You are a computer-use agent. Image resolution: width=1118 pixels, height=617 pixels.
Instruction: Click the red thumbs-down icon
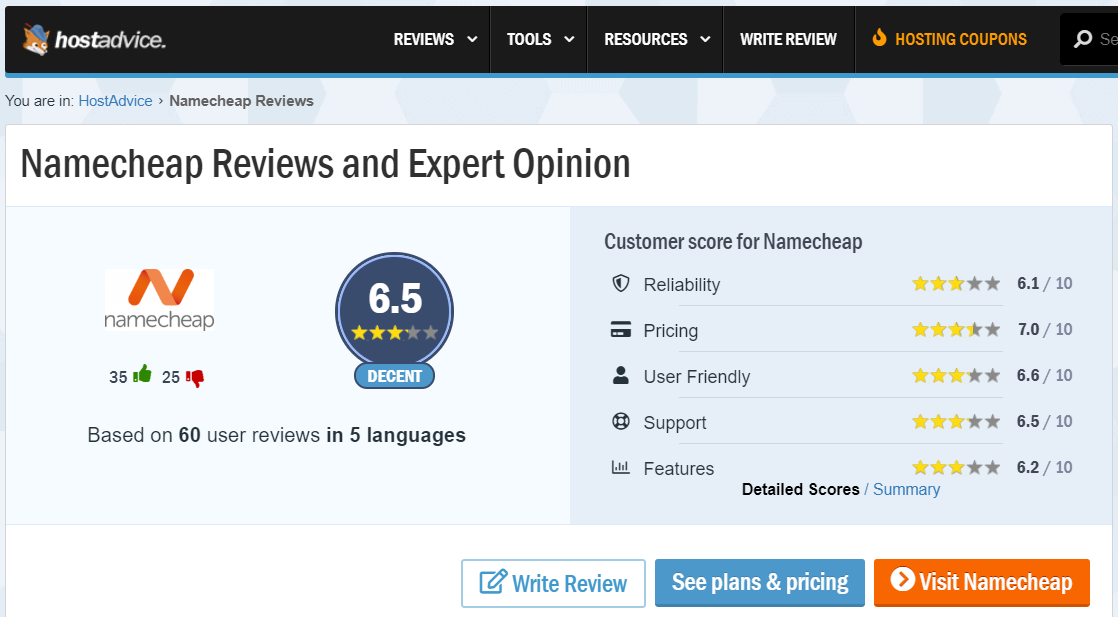pyautogui.click(x=195, y=377)
